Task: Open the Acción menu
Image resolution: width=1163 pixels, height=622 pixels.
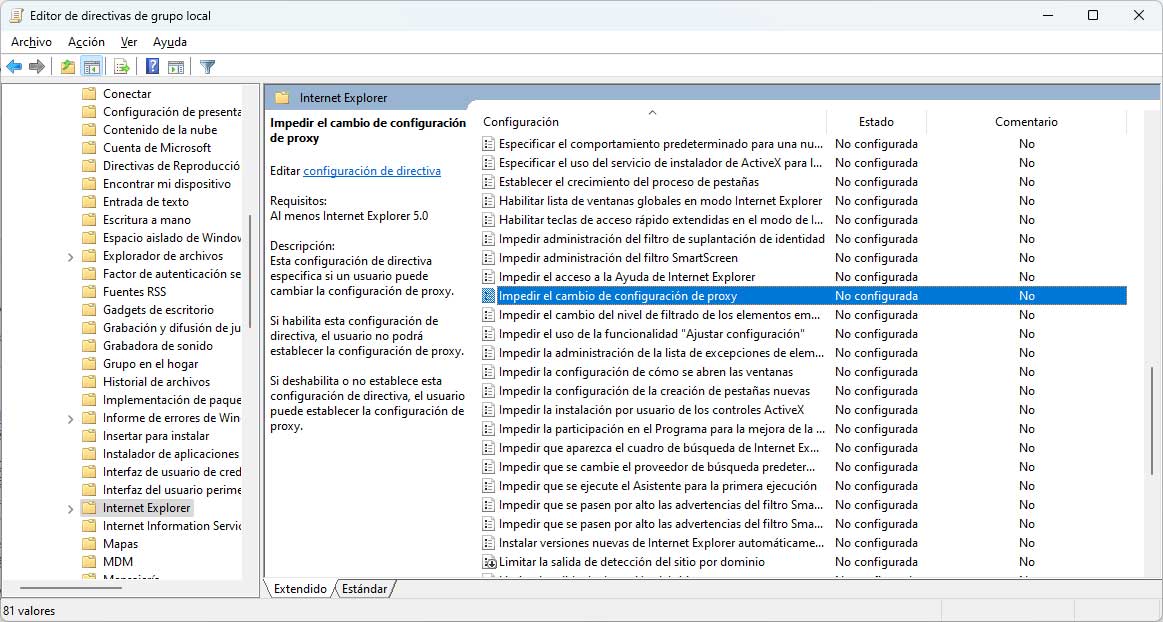Action: coord(86,42)
